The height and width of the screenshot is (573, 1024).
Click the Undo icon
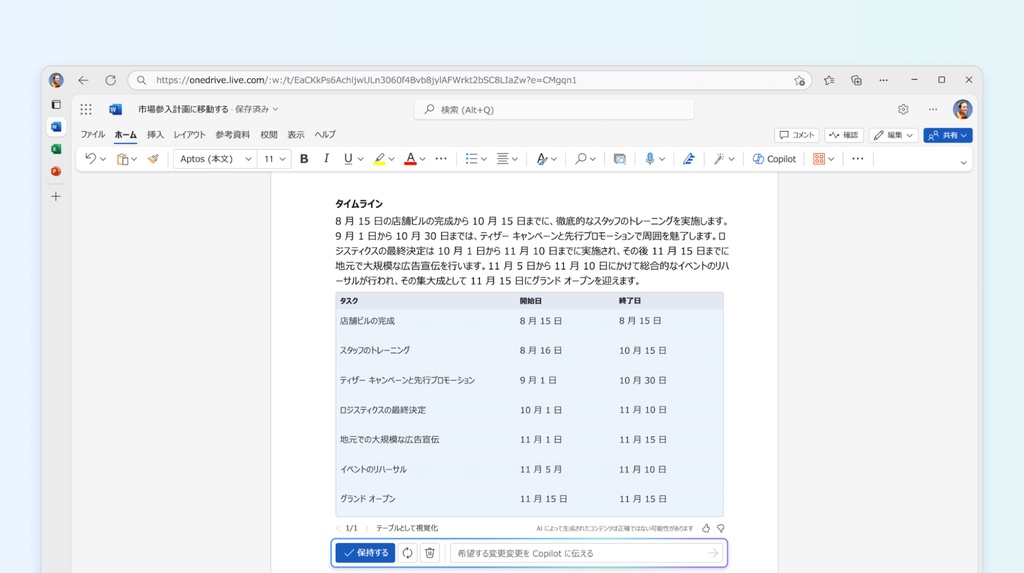tap(91, 159)
